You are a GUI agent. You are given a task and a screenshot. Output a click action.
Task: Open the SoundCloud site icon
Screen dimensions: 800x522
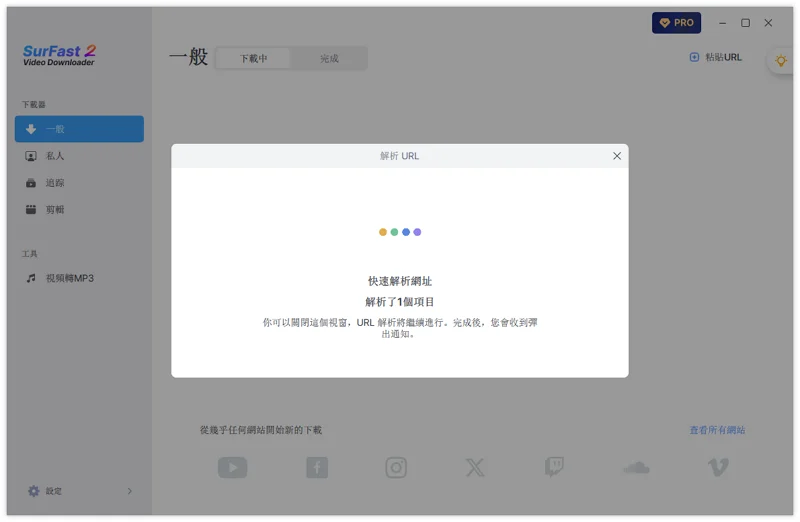(x=635, y=467)
